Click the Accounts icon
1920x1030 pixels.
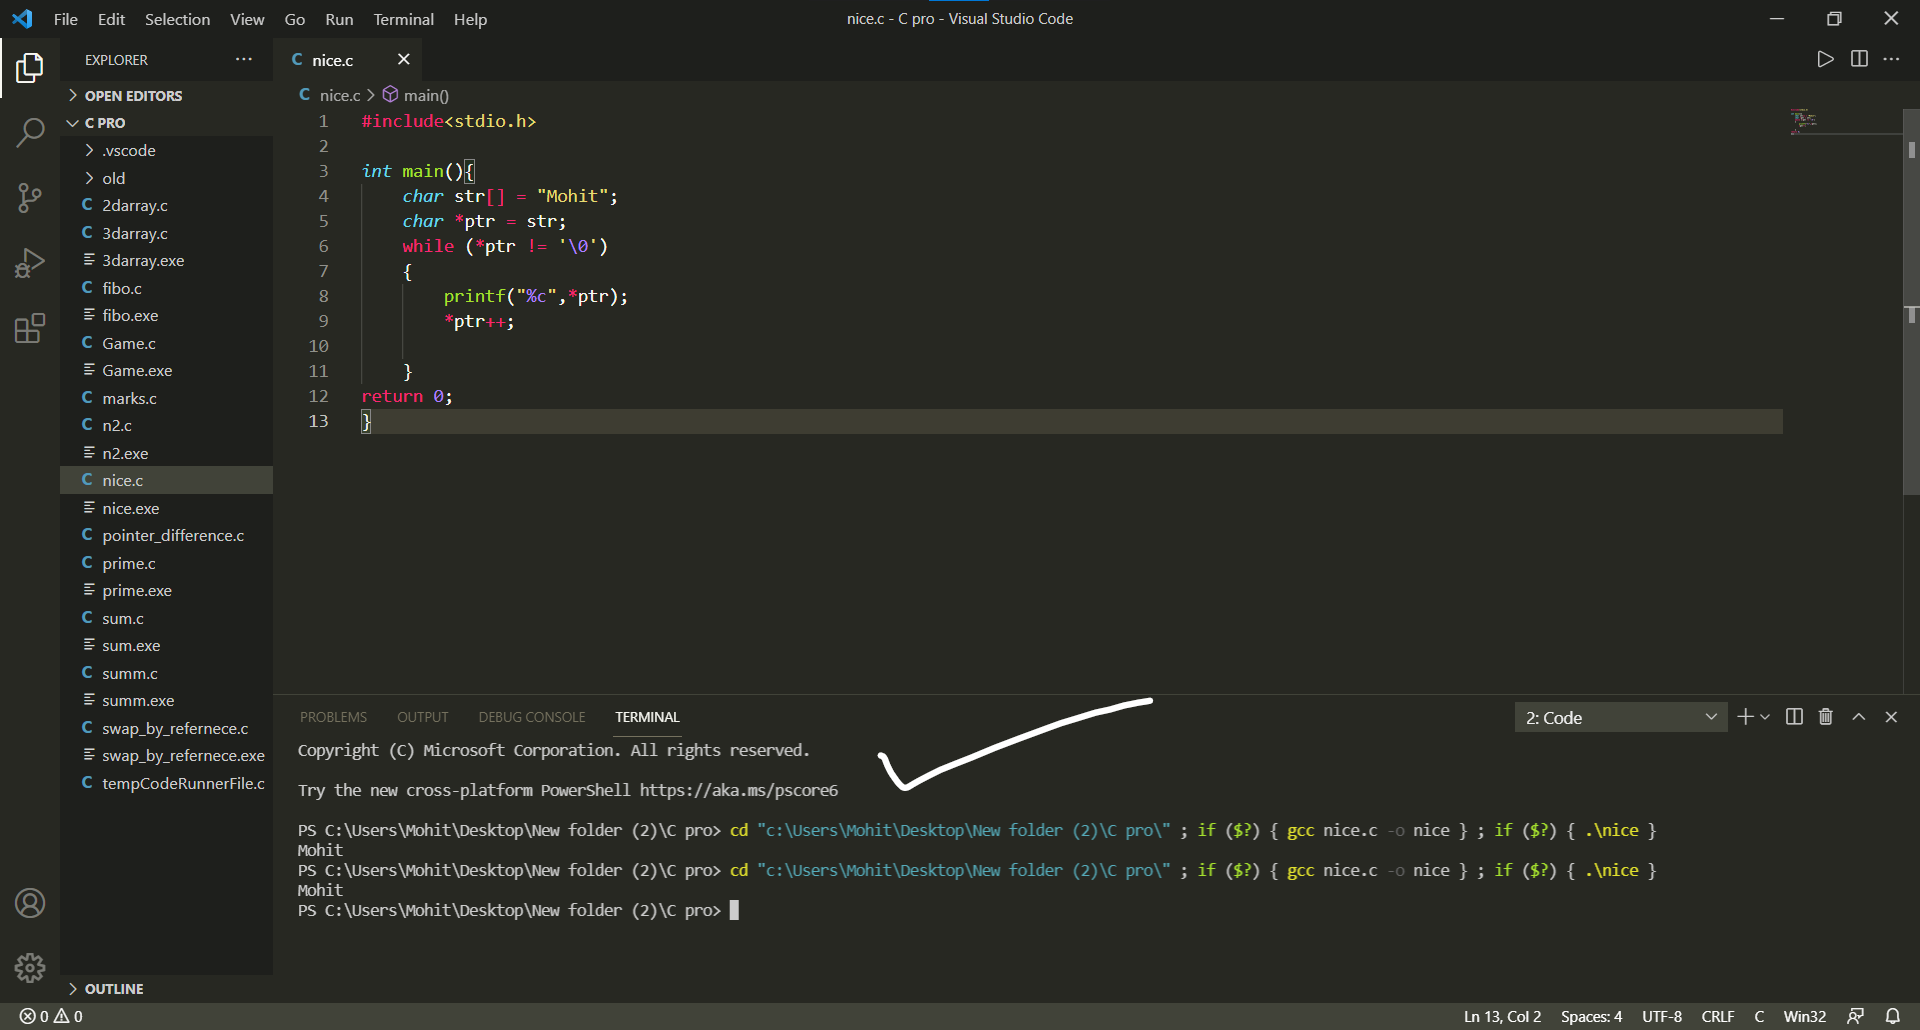[x=30, y=903]
